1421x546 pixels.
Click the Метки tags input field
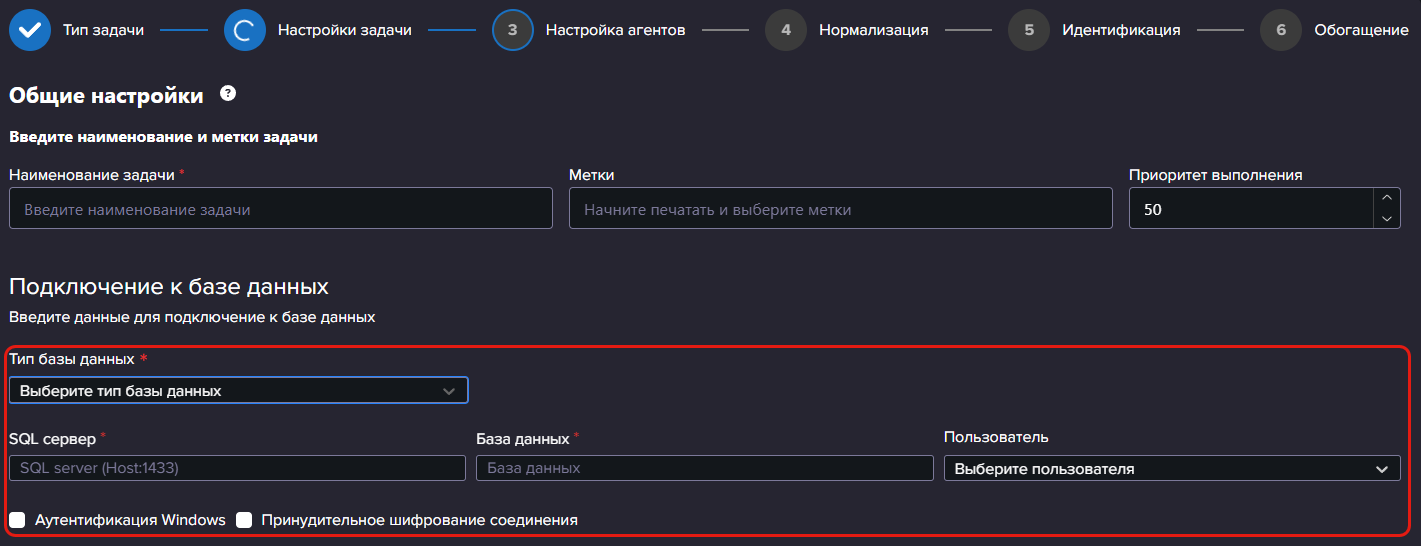[x=841, y=208]
